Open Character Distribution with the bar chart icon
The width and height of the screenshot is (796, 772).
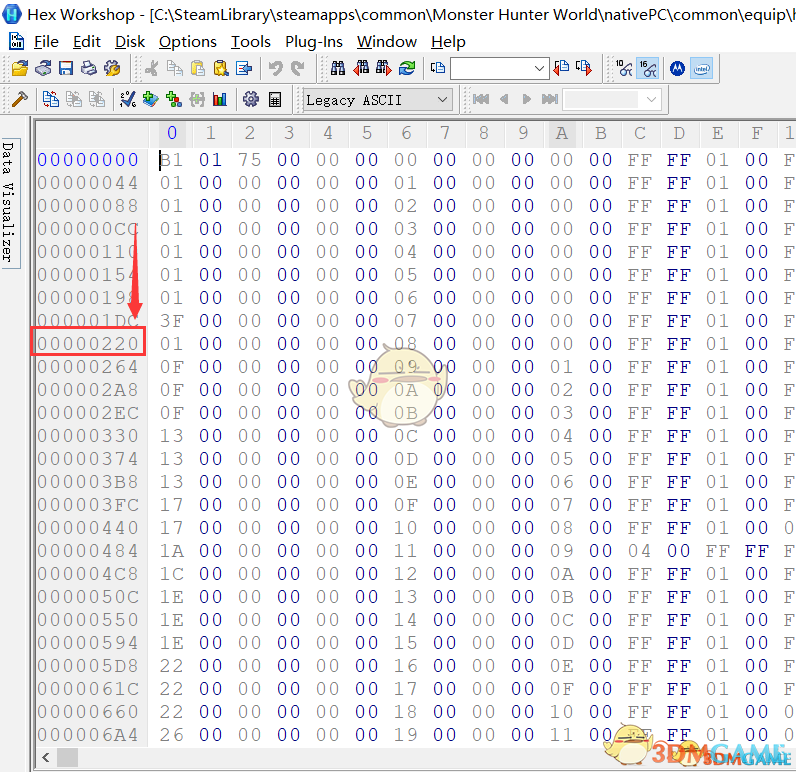click(x=220, y=99)
